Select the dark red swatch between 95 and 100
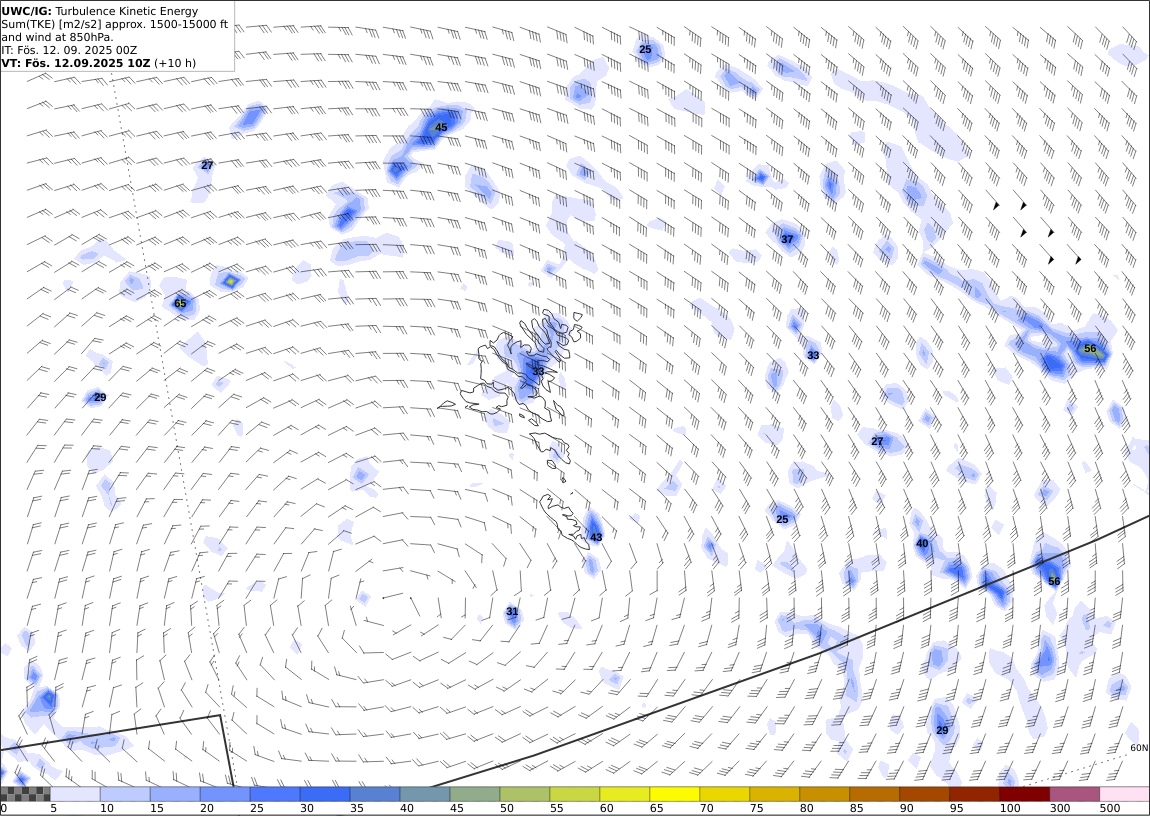Viewport: 1150px width, 816px height. [x=974, y=794]
